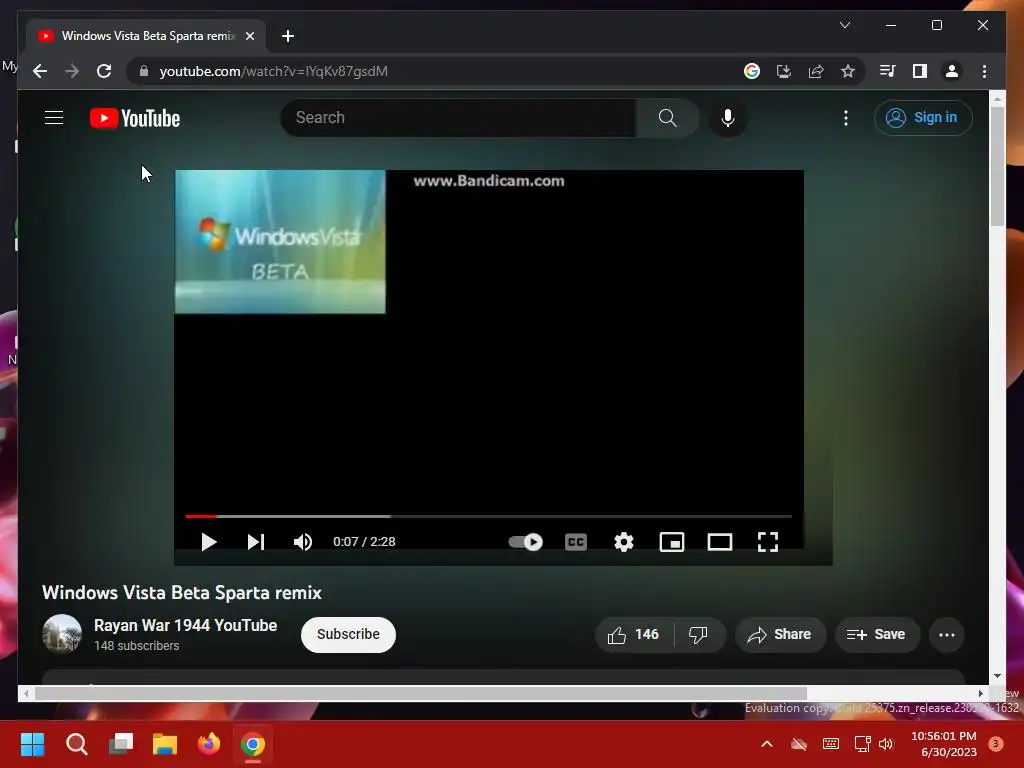1024x768 pixels.
Task: Open Chrome tab search chevron
Action: (844, 25)
